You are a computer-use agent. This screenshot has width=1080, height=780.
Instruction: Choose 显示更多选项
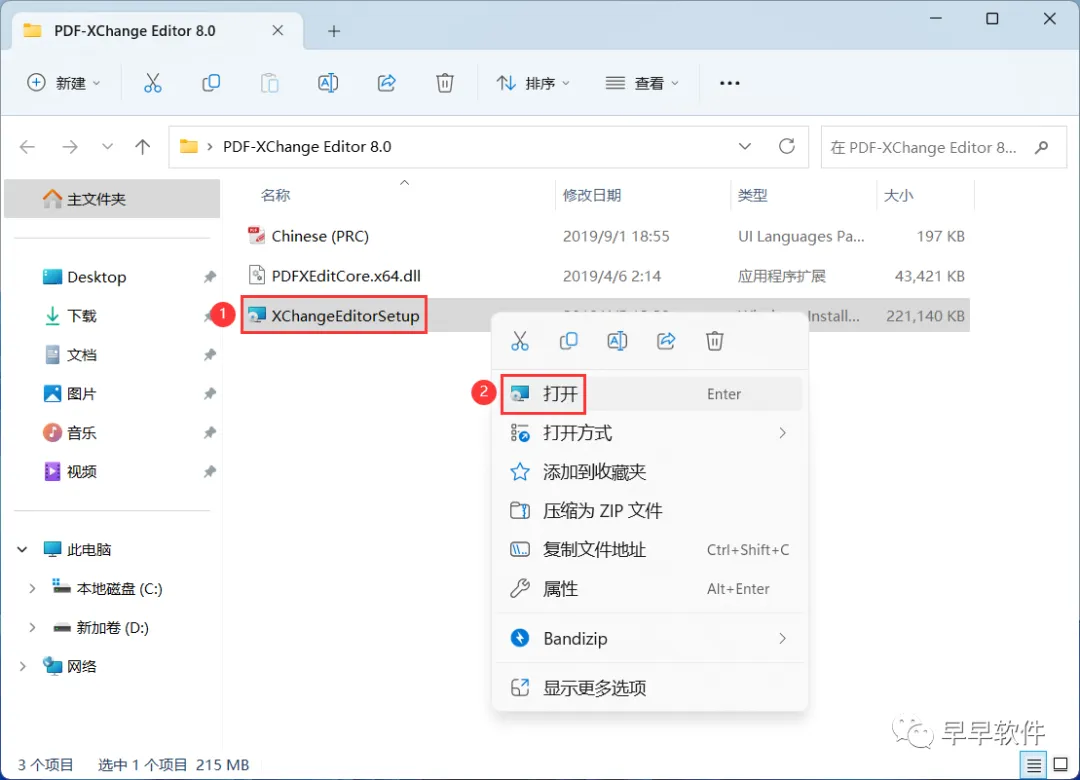650,688
